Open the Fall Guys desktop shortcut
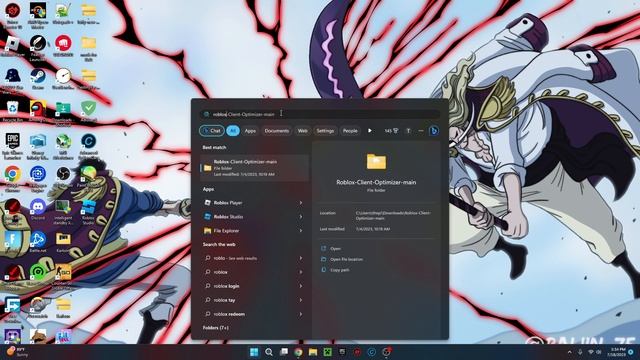Image resolution: width=640 pixels, height=360 pixels. point(63,337)
